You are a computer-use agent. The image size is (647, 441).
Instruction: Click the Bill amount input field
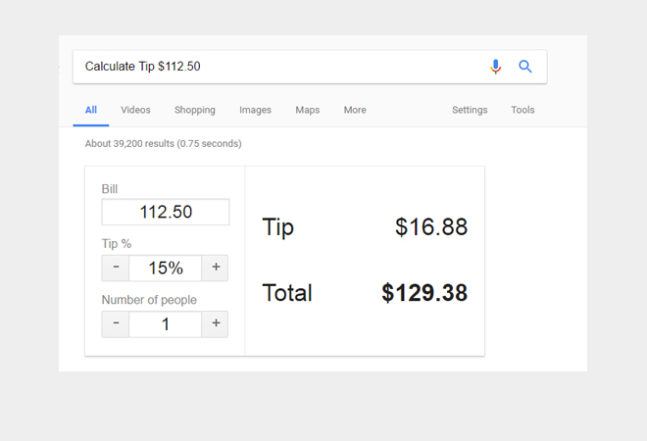click(x=165, y=212)
